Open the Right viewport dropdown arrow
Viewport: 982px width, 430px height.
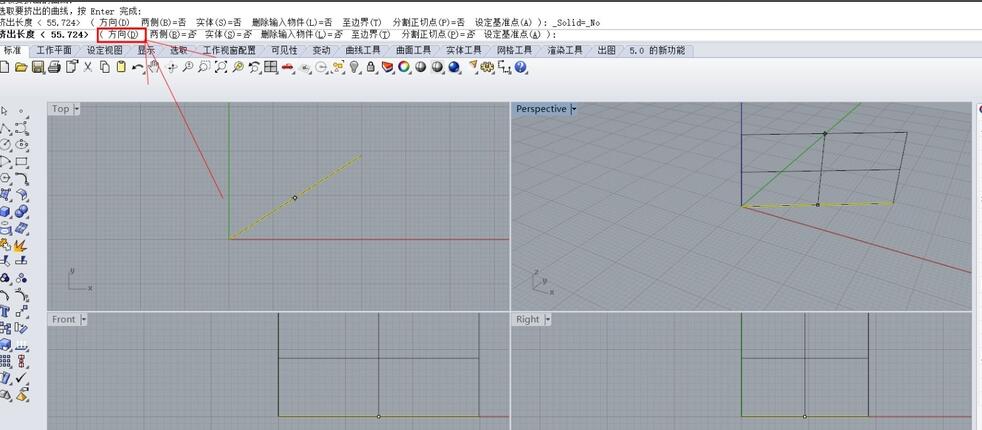click(x=547, y=319)
